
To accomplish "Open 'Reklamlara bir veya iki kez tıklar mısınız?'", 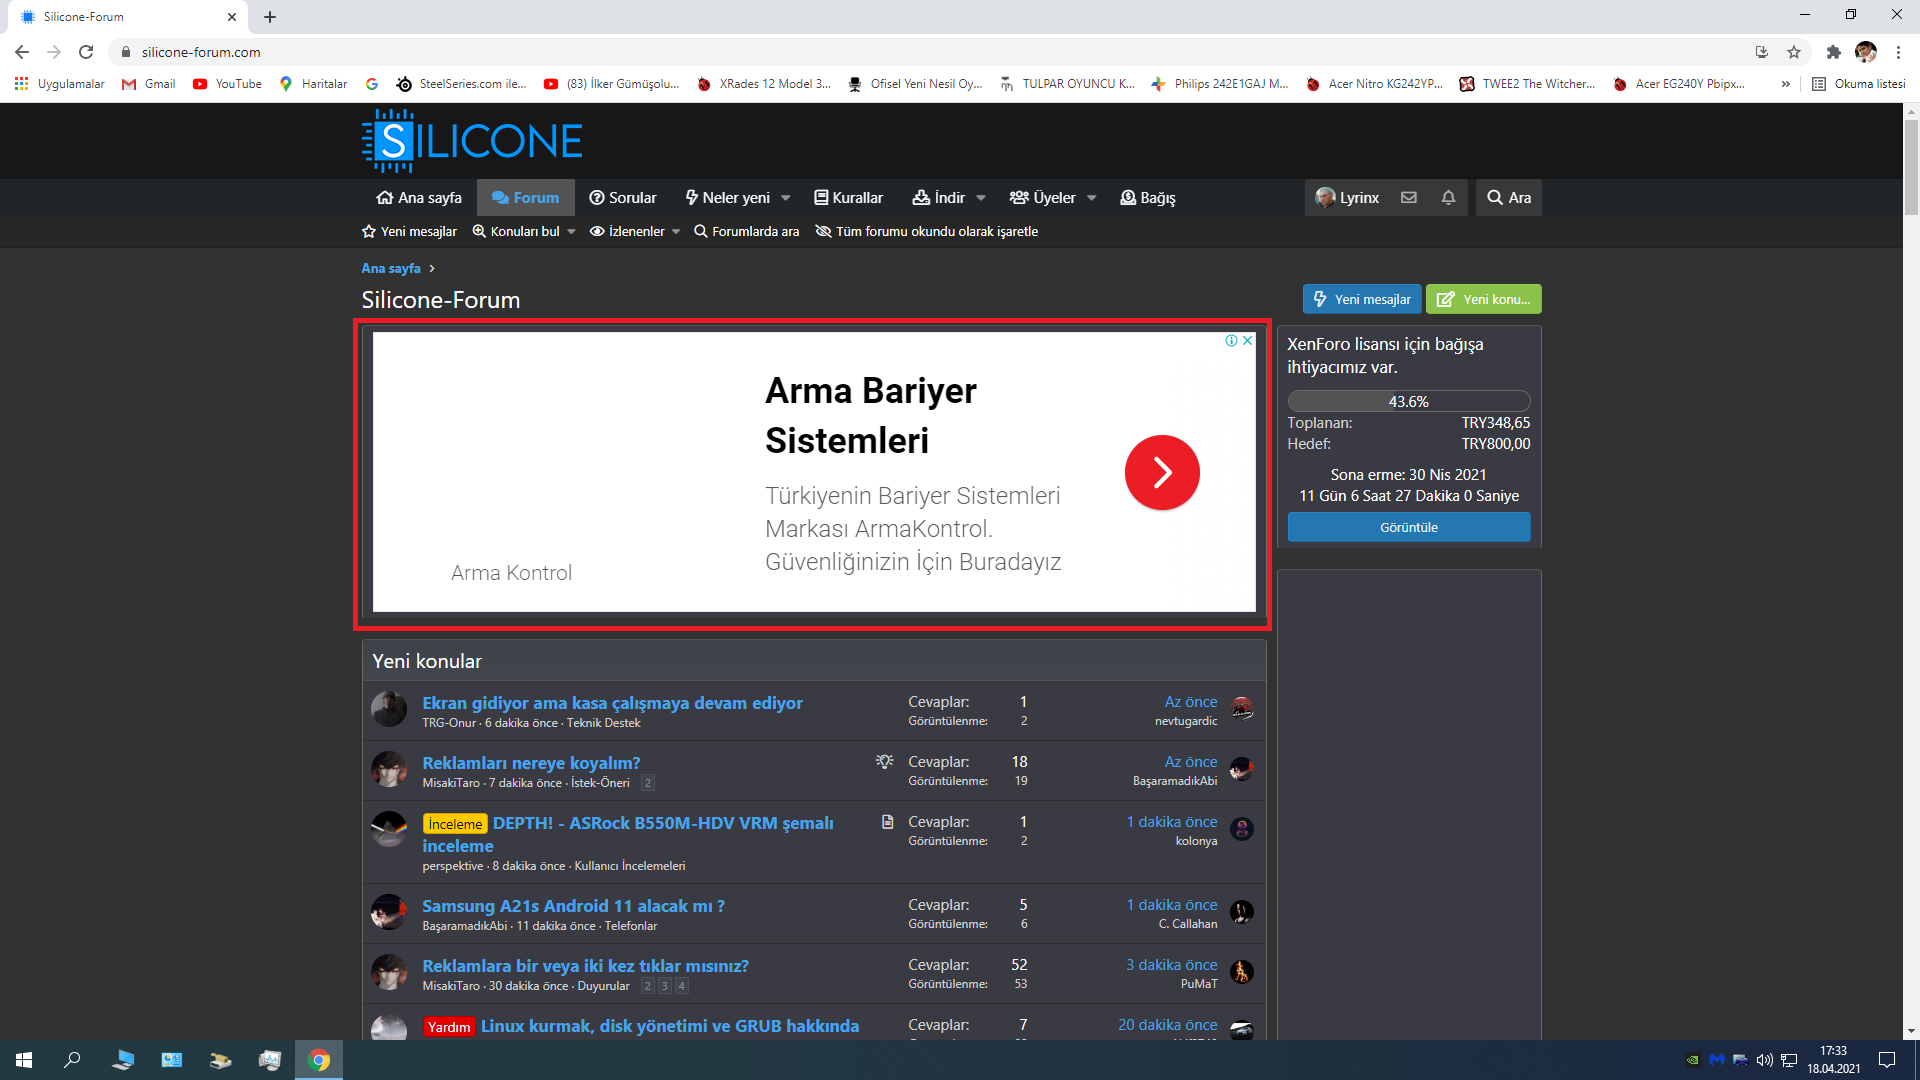I will pyautogui.click(x=585, y=966).
